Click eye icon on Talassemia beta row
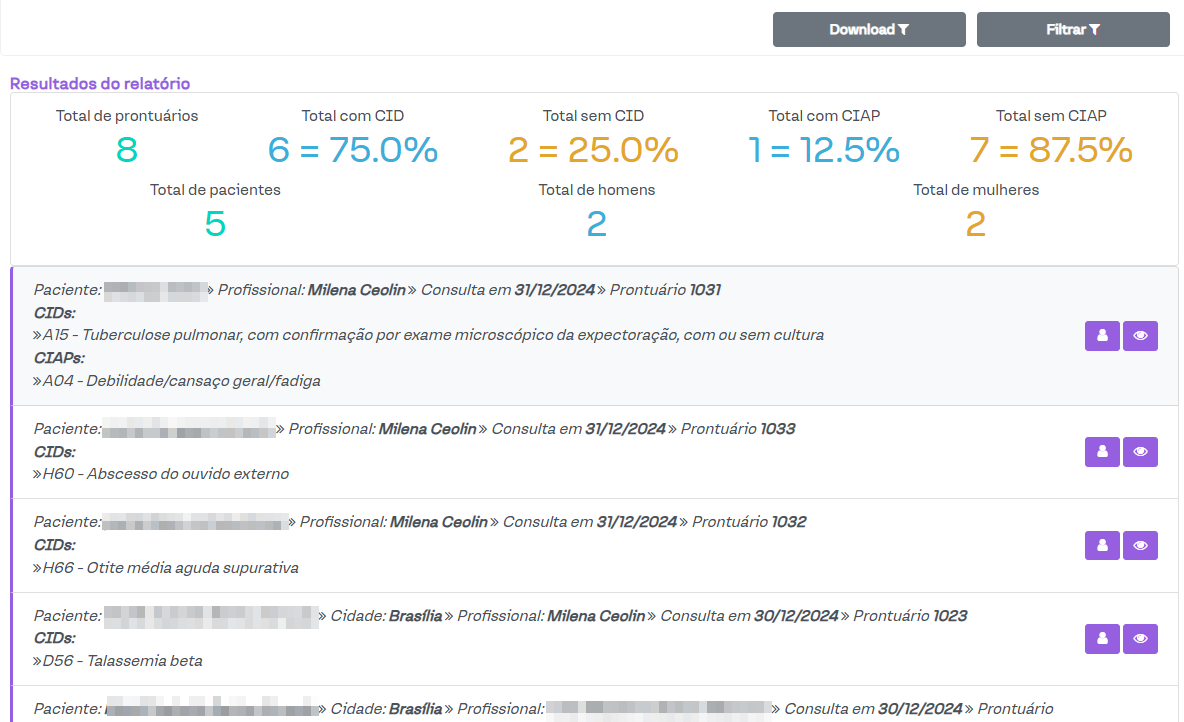The width and height of the screenshot is (1184, 722). click(x=1140, y=638)
